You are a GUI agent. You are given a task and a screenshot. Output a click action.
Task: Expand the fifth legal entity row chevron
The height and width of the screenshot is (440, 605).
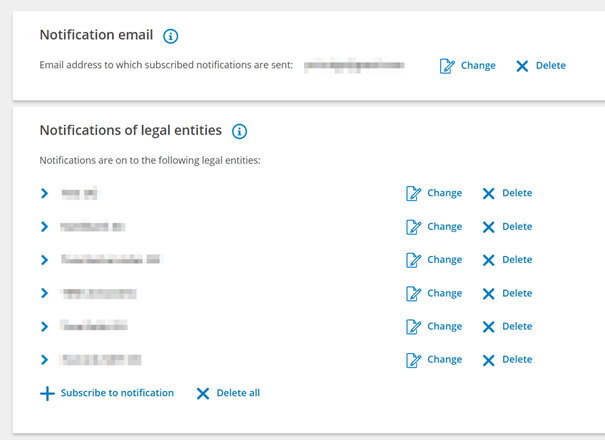pos(44,327)
